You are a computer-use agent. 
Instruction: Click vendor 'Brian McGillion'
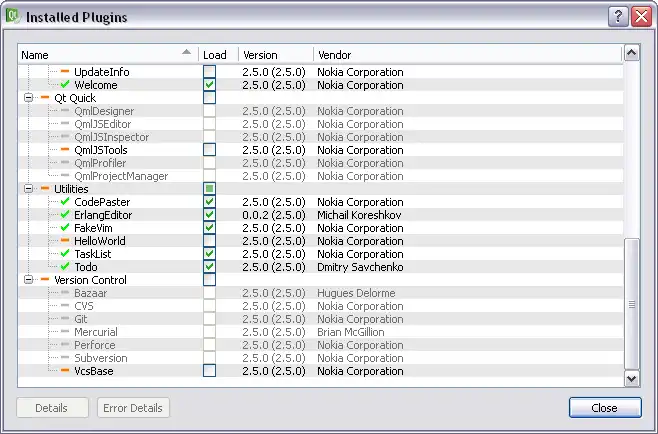click(351, 332)
